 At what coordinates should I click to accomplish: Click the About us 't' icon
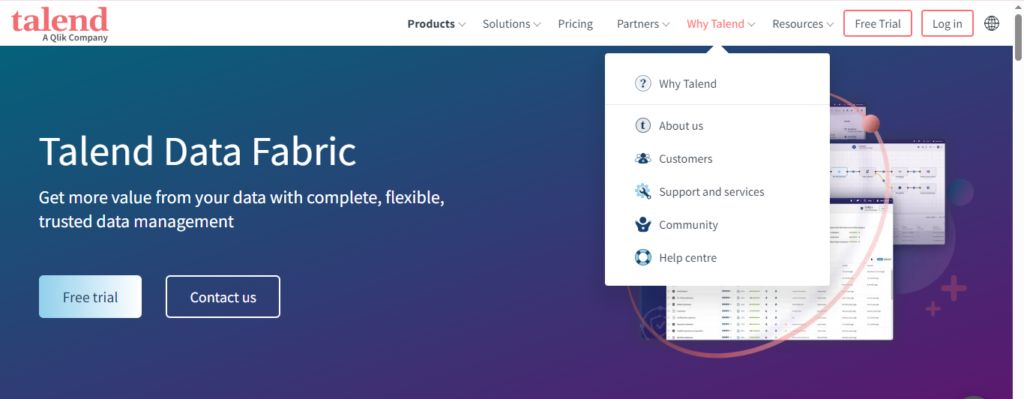tap(643, 125)
